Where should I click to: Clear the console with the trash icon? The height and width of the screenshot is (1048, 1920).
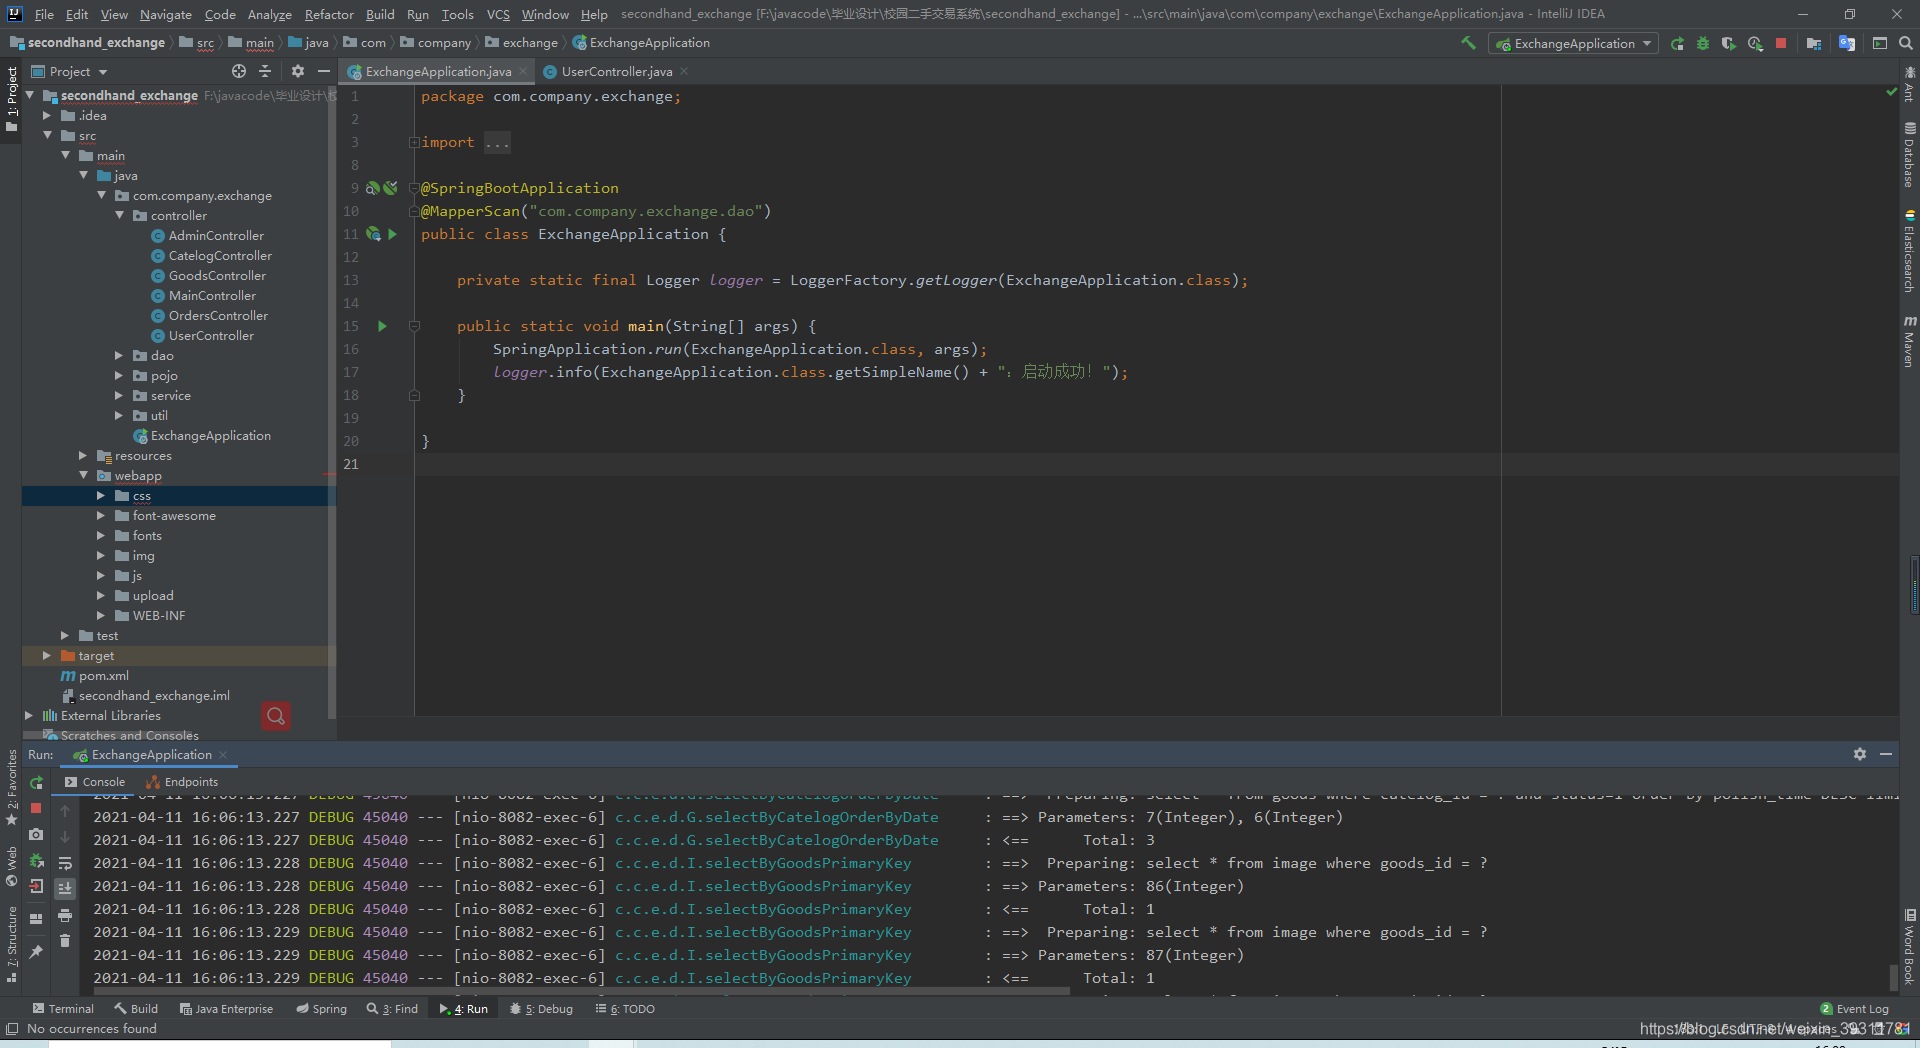pyautogui.click(x=65, y=941)
